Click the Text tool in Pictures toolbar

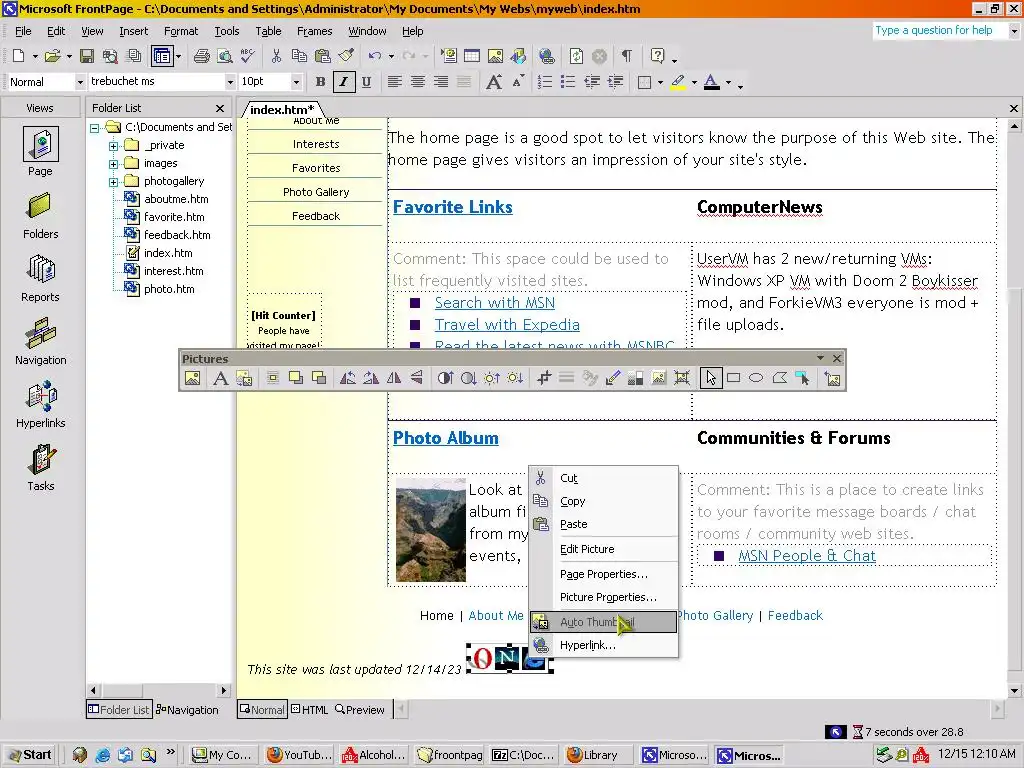pyautogui.click(x=220, y=378)
